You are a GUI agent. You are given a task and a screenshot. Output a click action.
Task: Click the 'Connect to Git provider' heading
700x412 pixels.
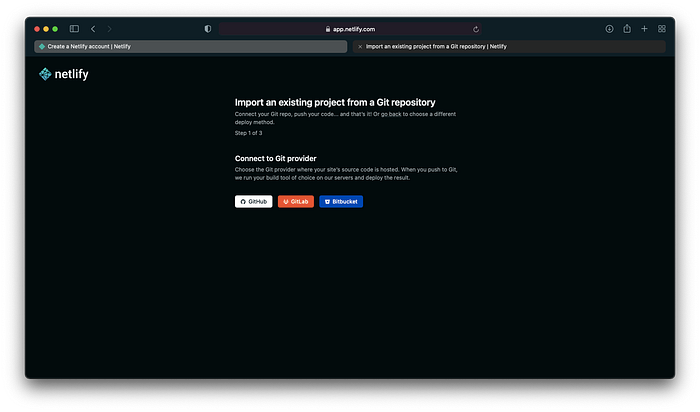275,158
